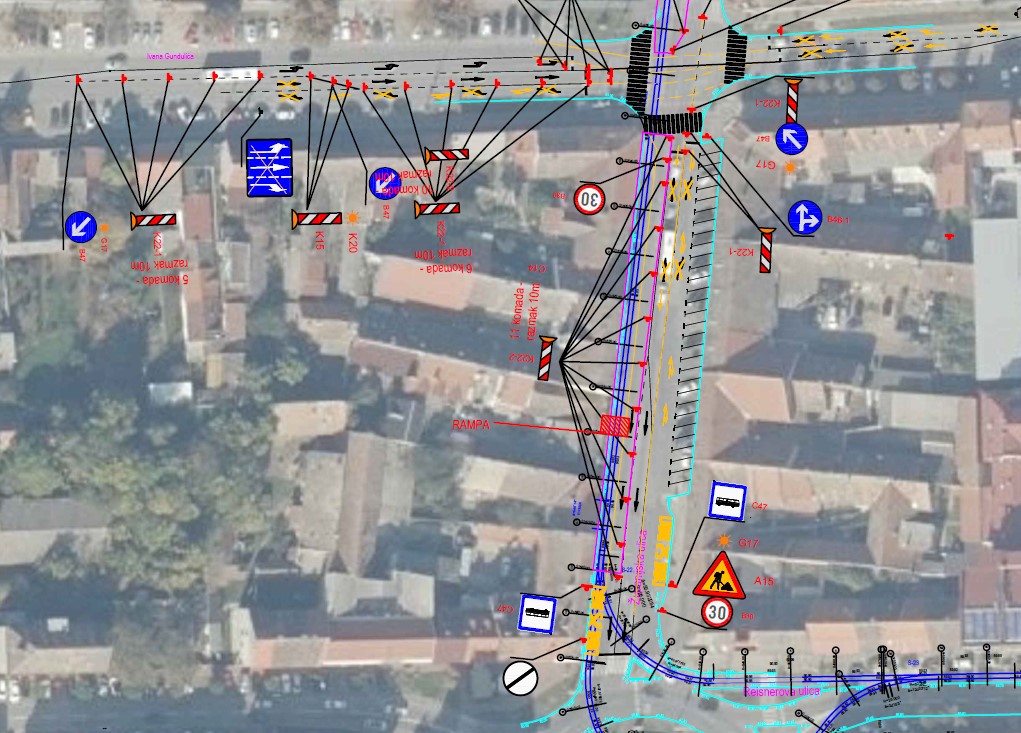Screen dimensions: 1021x733
Task: Click the vertical K22-2 striped delineator post
Action: click(x=546, y=359)
